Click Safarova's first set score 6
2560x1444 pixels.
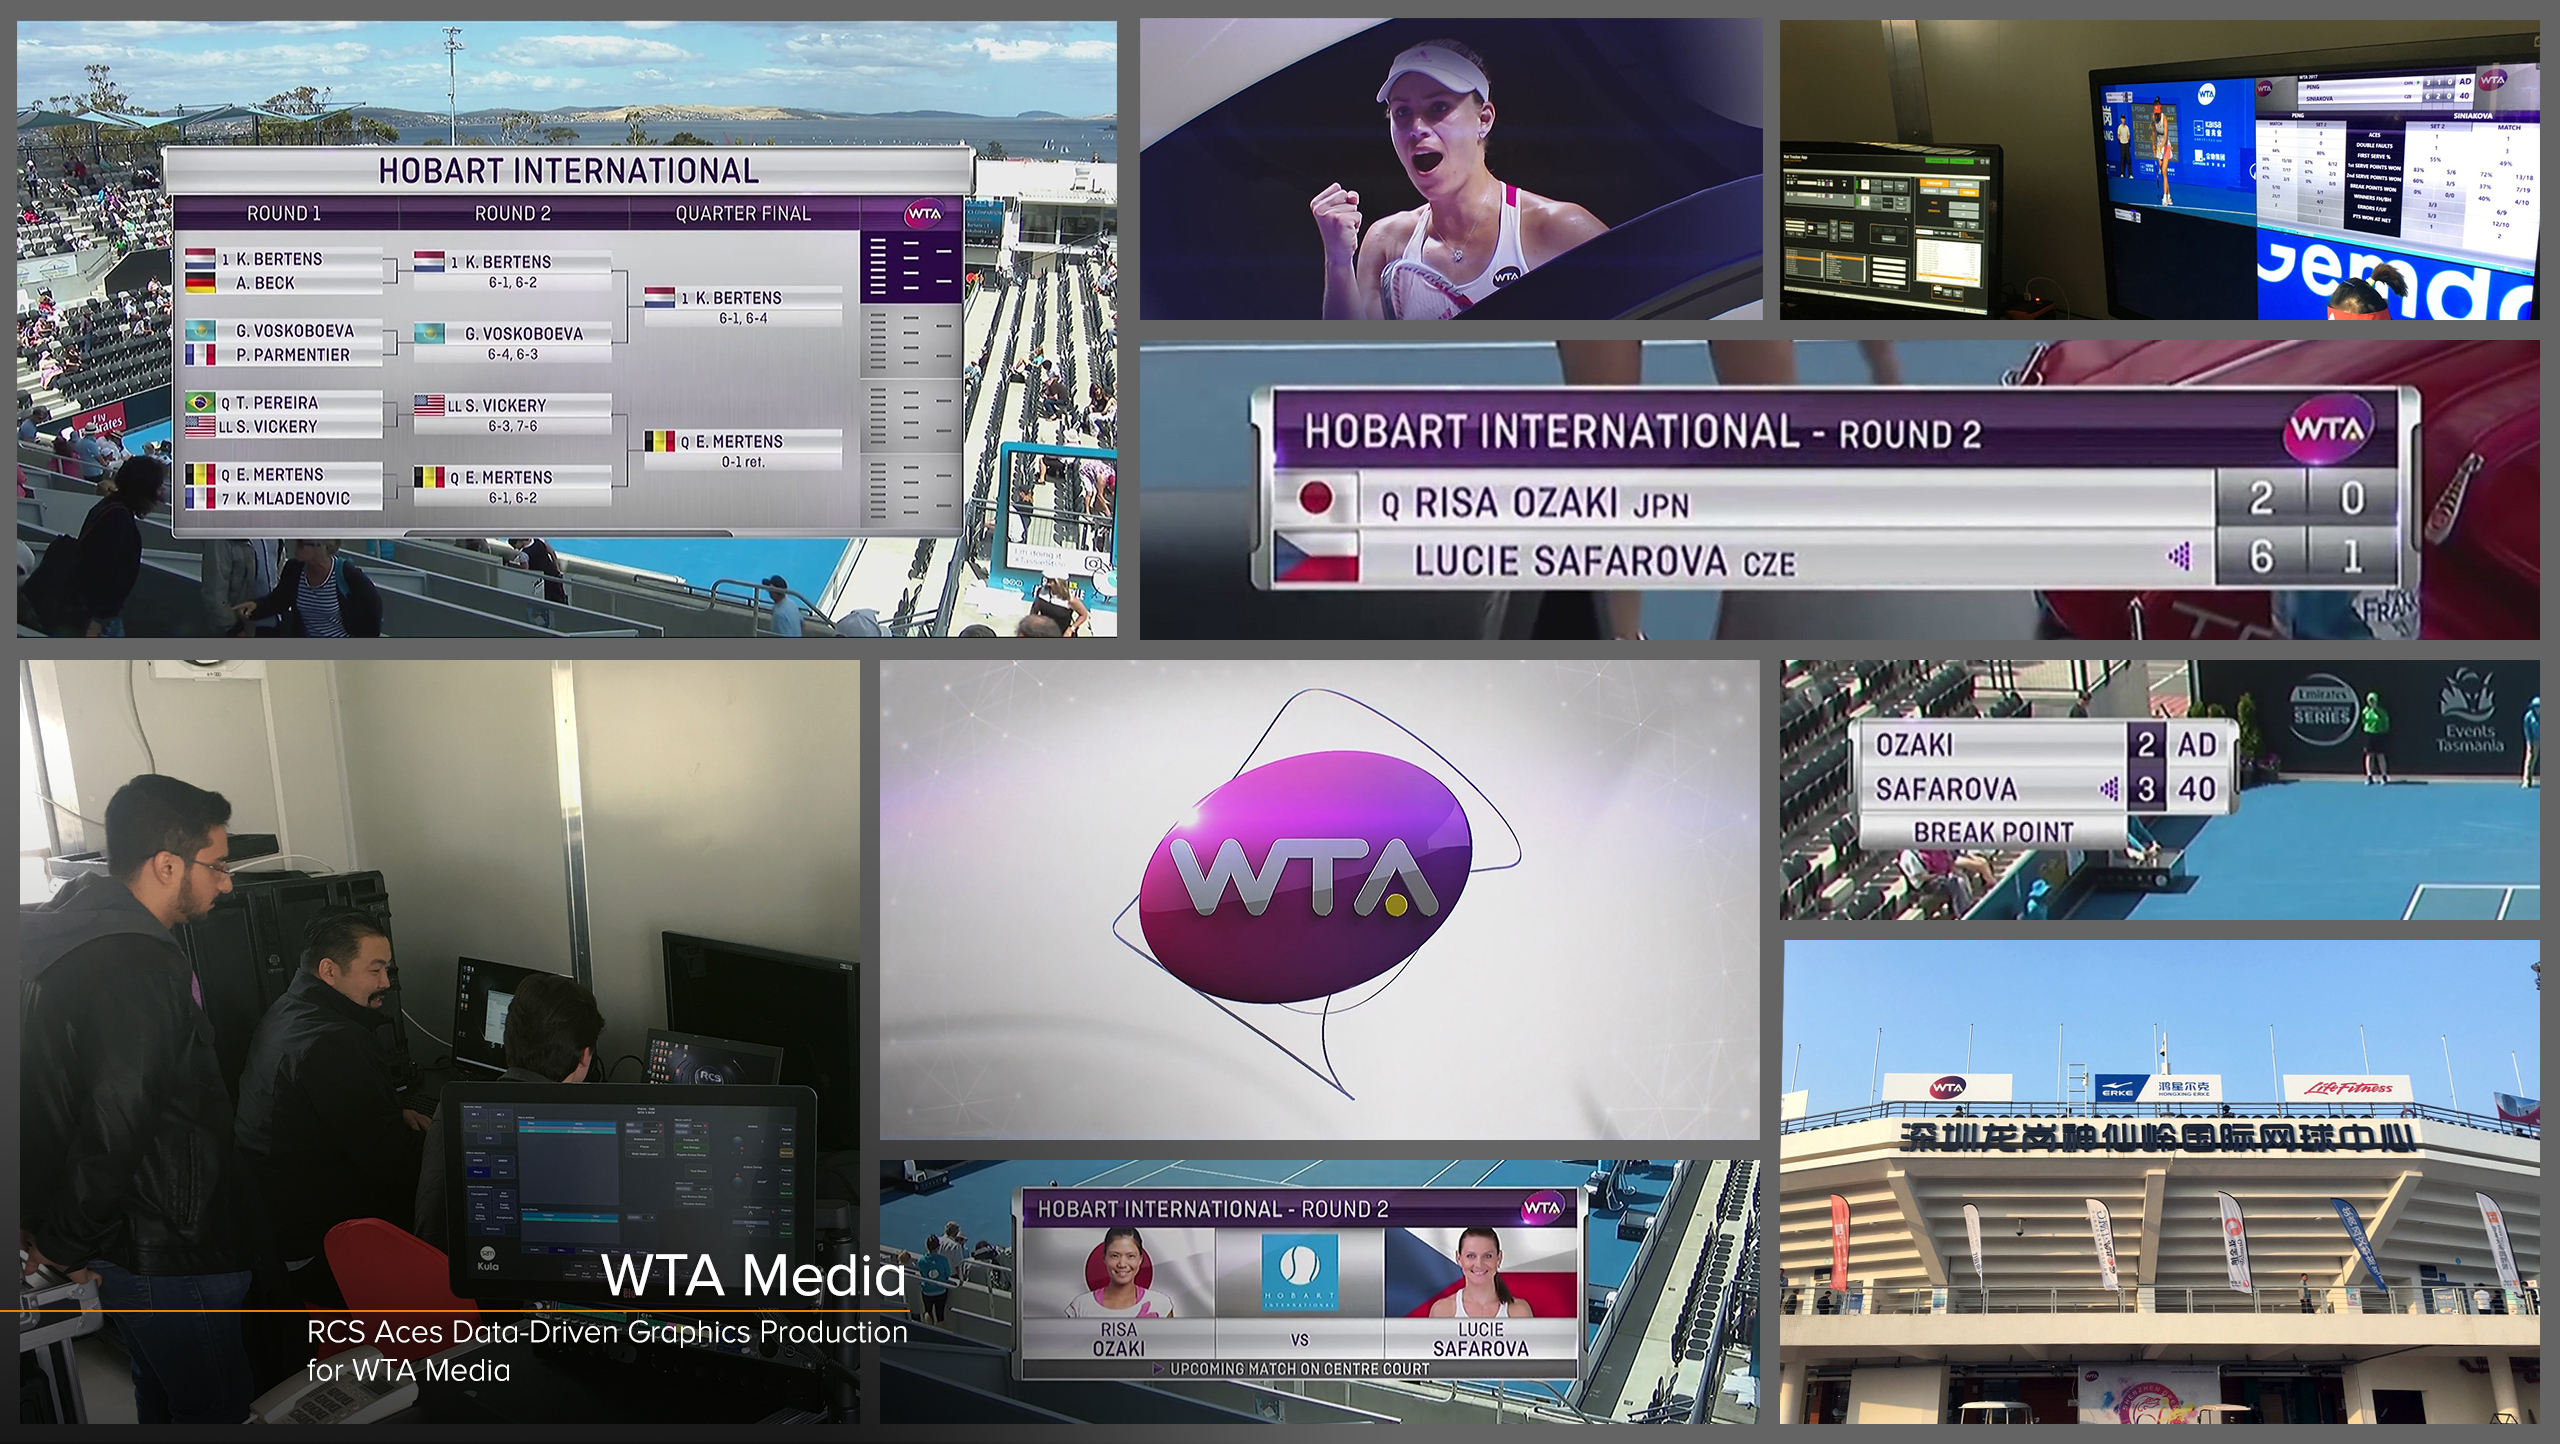[2260, 557]
